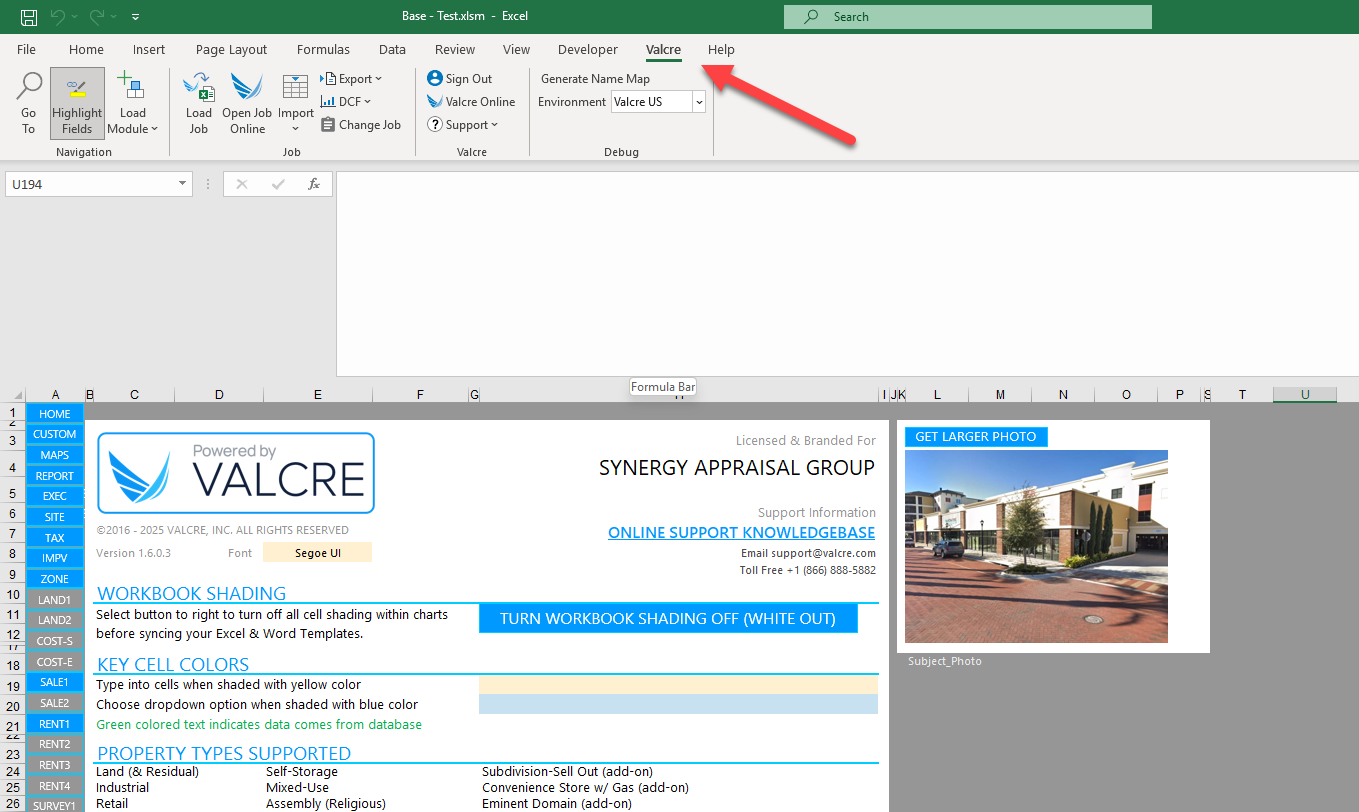Click the SALE1 navigation button
Viewport: 1359px width, 812px height.
click(55, 682)
